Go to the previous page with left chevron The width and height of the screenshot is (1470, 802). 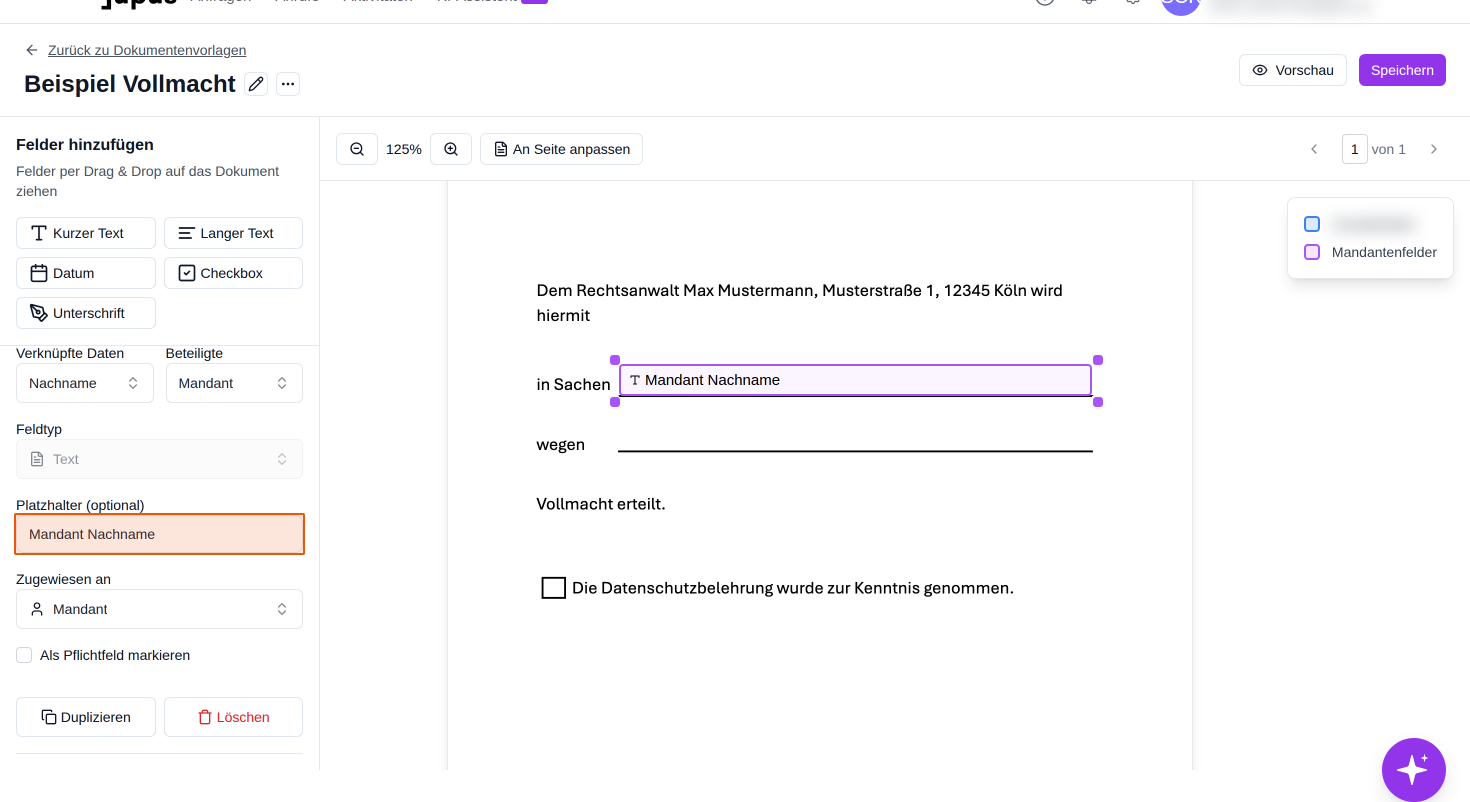click(x=1314, y=149)
